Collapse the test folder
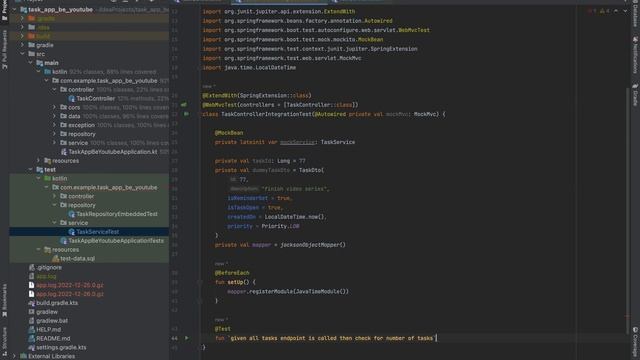This screenshot has height=360, width=640. pyautogui.click(x=31, y=169)
